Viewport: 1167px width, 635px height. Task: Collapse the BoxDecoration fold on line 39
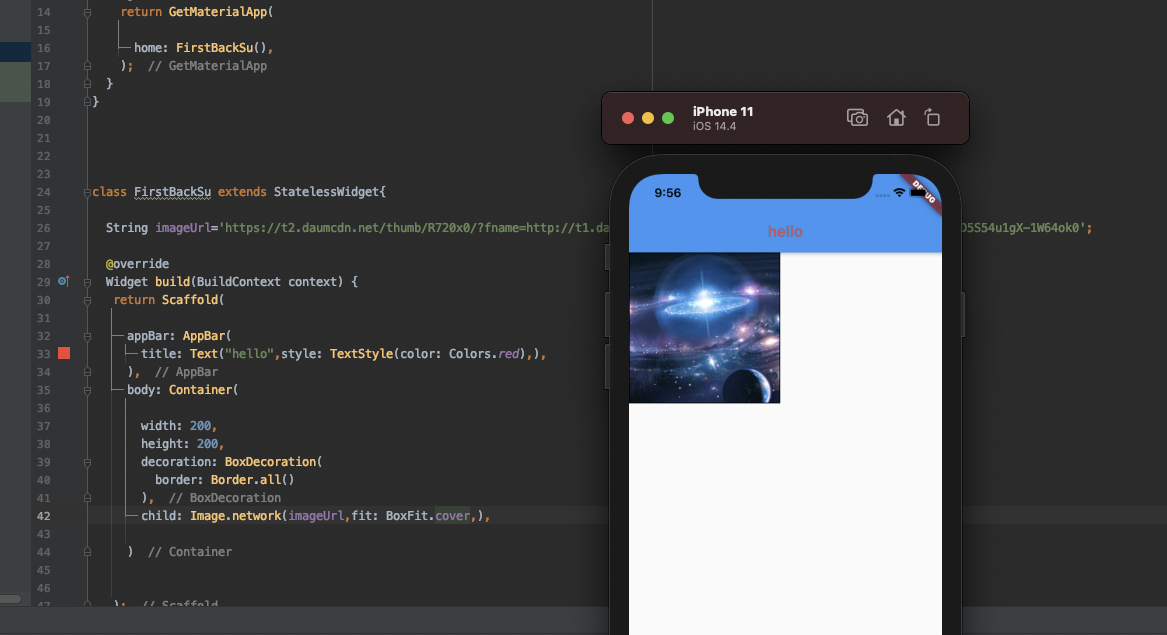click(x=87, y=462)
